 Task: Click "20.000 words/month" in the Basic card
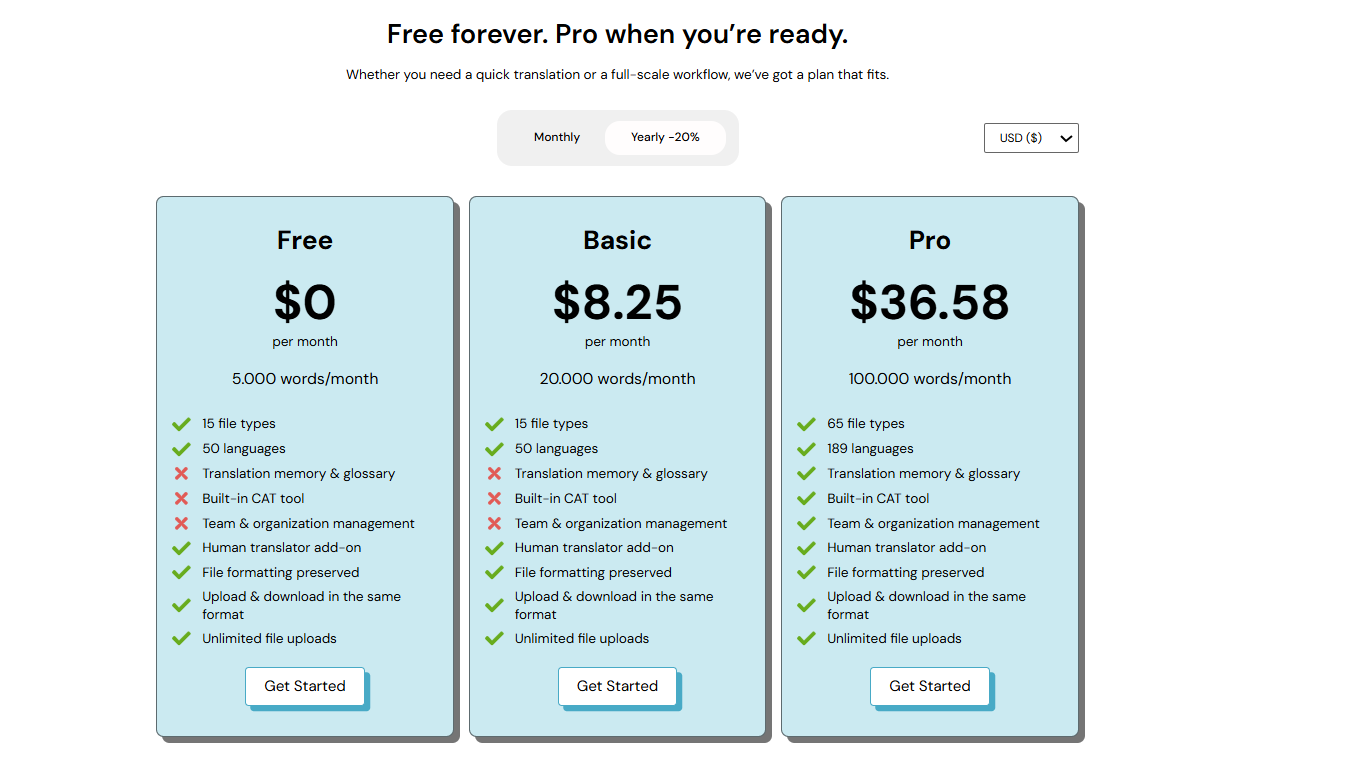coord(617,378)
